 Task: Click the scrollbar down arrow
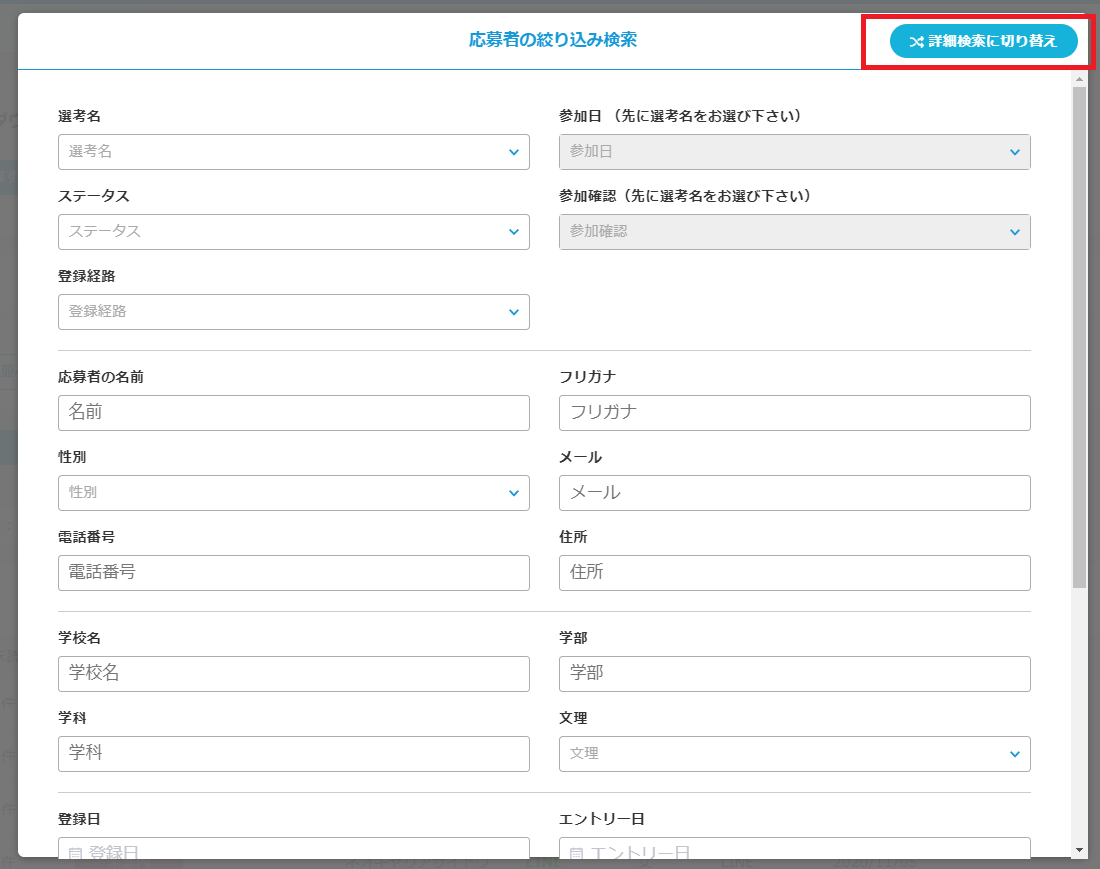point(1079,849)
